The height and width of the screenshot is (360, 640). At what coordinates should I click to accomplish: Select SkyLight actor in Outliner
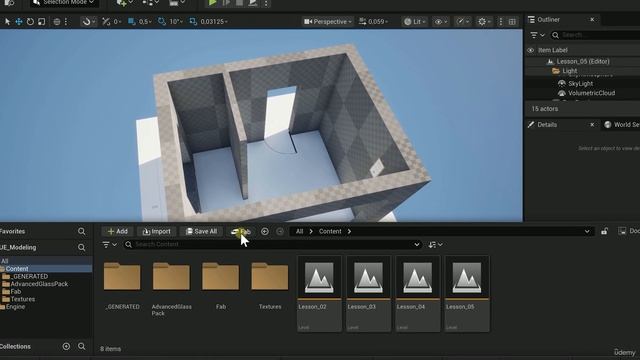click(x=580, y=83)
